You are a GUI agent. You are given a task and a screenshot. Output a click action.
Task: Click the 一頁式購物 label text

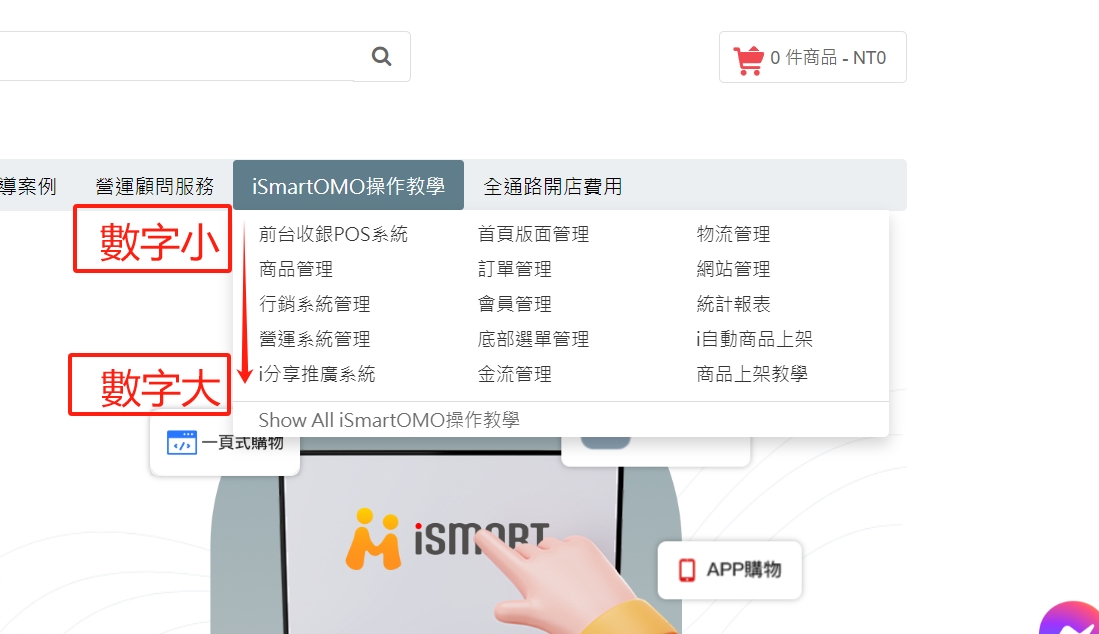point(243,443)
